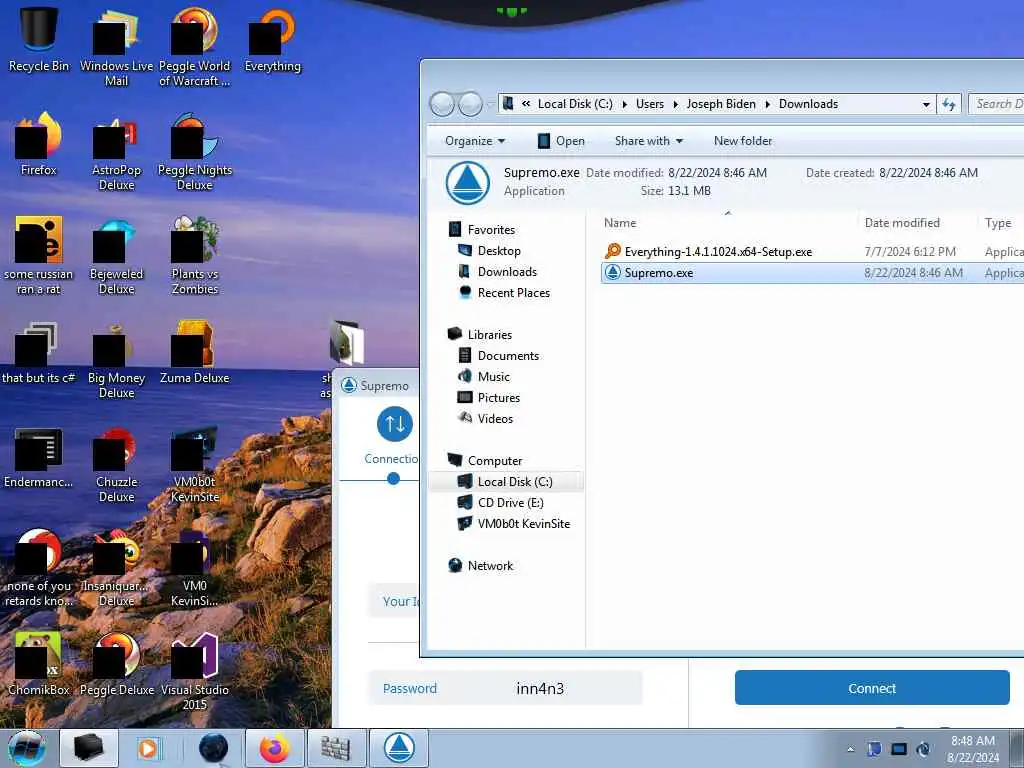Viewport: 1024px width, 768px height.
Task: Launch AstroPop Deluxe desktop icon
Action: click(116, 152)
